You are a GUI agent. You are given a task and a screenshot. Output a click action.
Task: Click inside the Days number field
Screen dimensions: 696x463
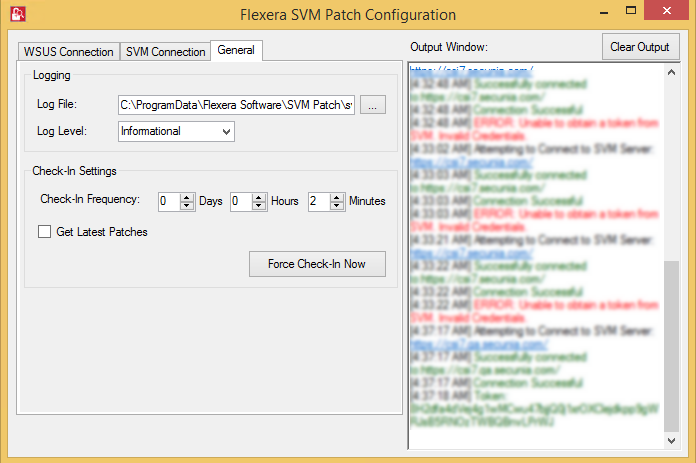tap(170, 202)
